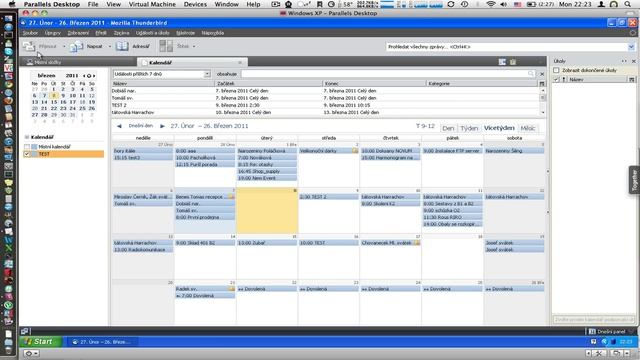Click in the global message search field
The width and height of the screenshot is (640, 360).
tap(506, 47)
